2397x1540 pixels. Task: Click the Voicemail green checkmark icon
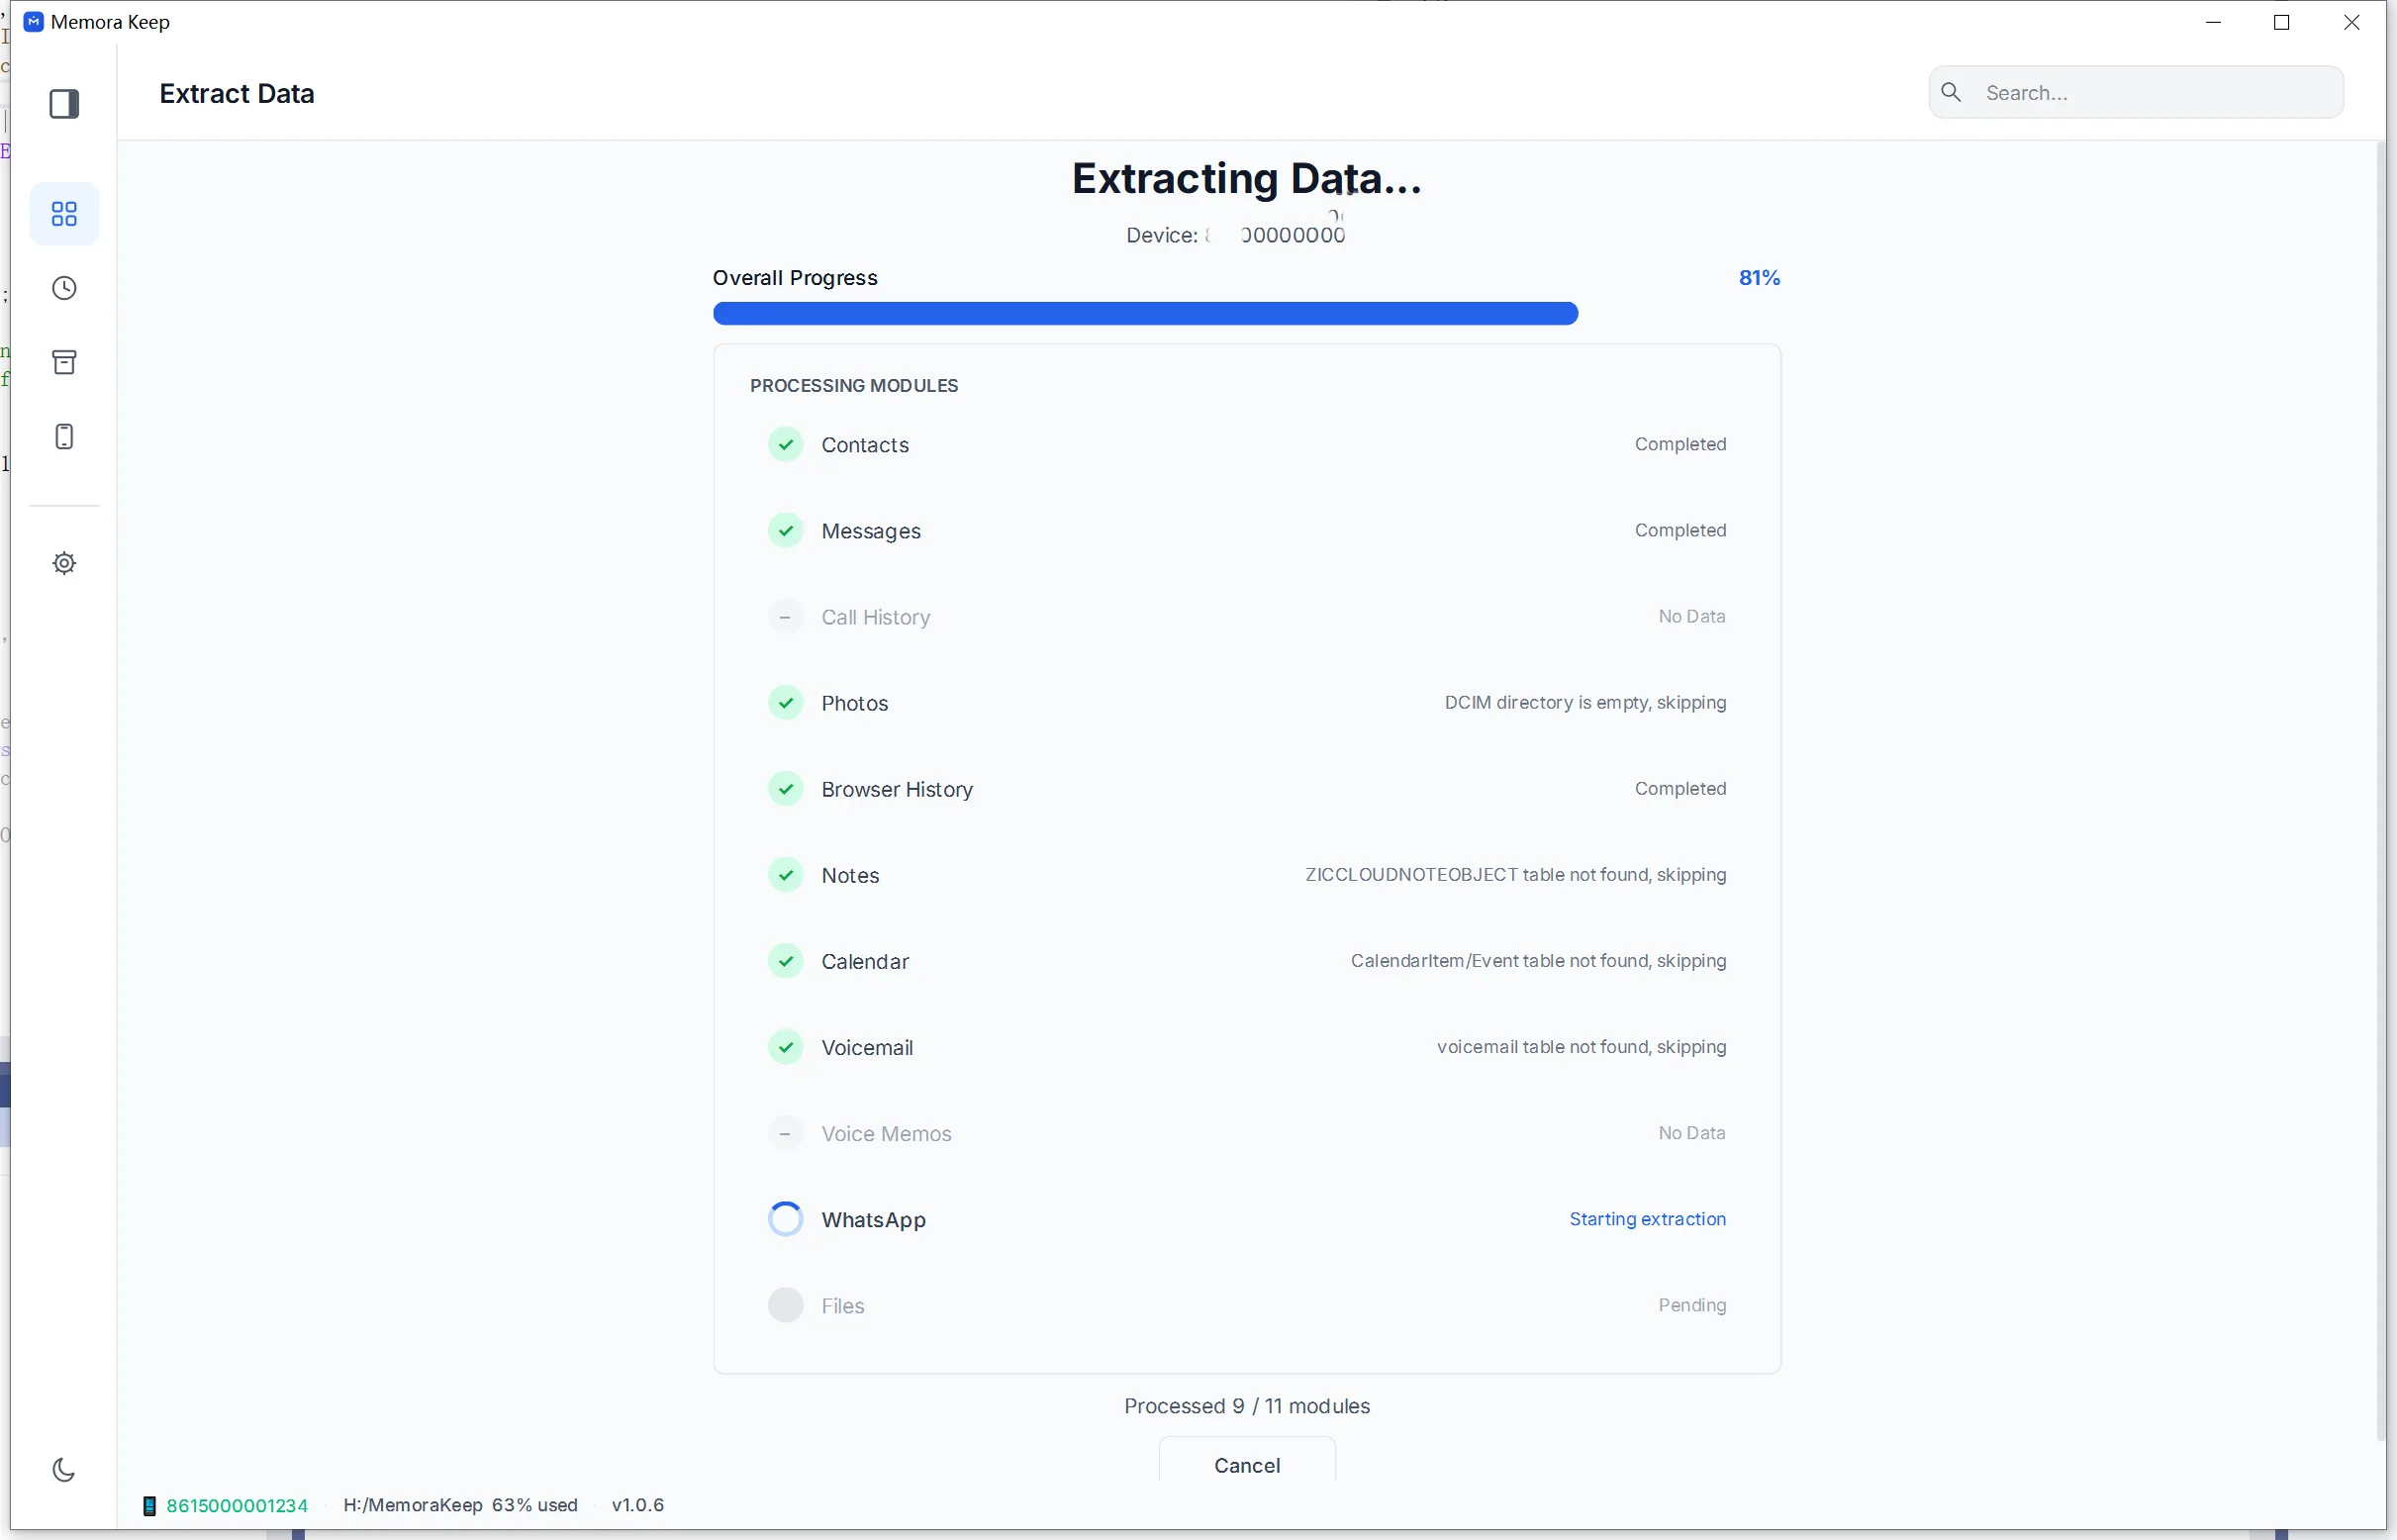tap(786, 1047)
